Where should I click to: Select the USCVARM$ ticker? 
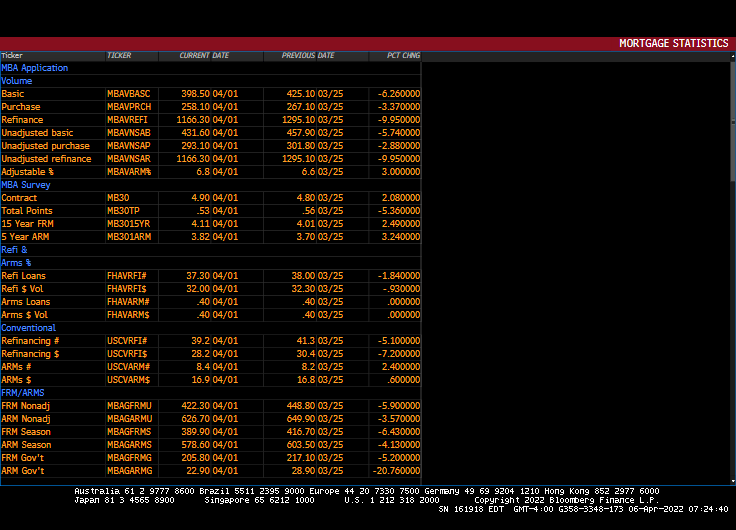pos(128,380)
